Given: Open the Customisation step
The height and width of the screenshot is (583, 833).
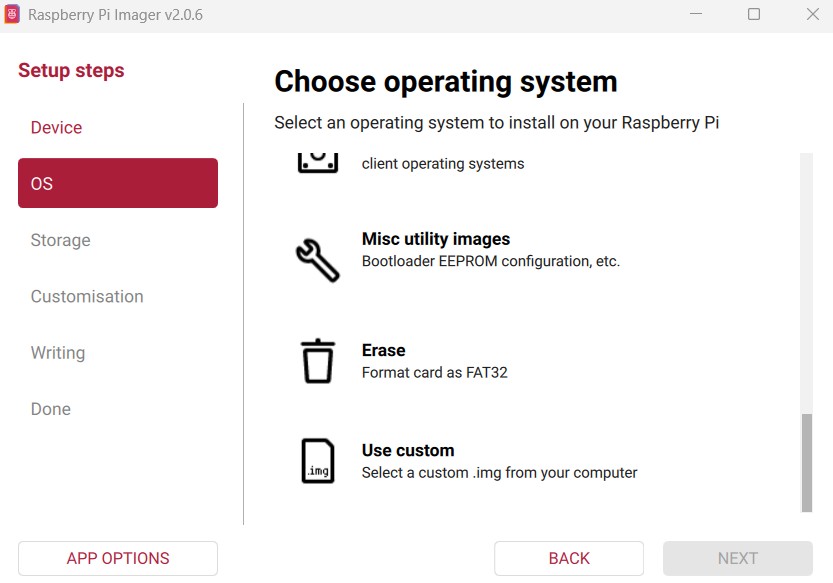Looking at the screenshot, I should (87, 297).
